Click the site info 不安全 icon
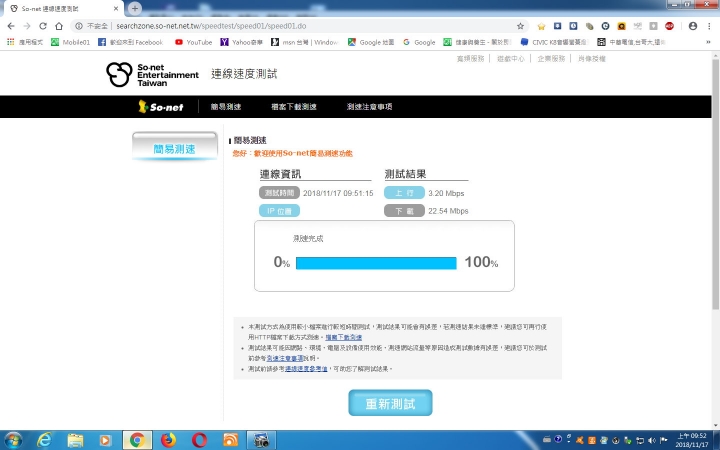This screenshot has height=450, width=720. coord(79,26)
